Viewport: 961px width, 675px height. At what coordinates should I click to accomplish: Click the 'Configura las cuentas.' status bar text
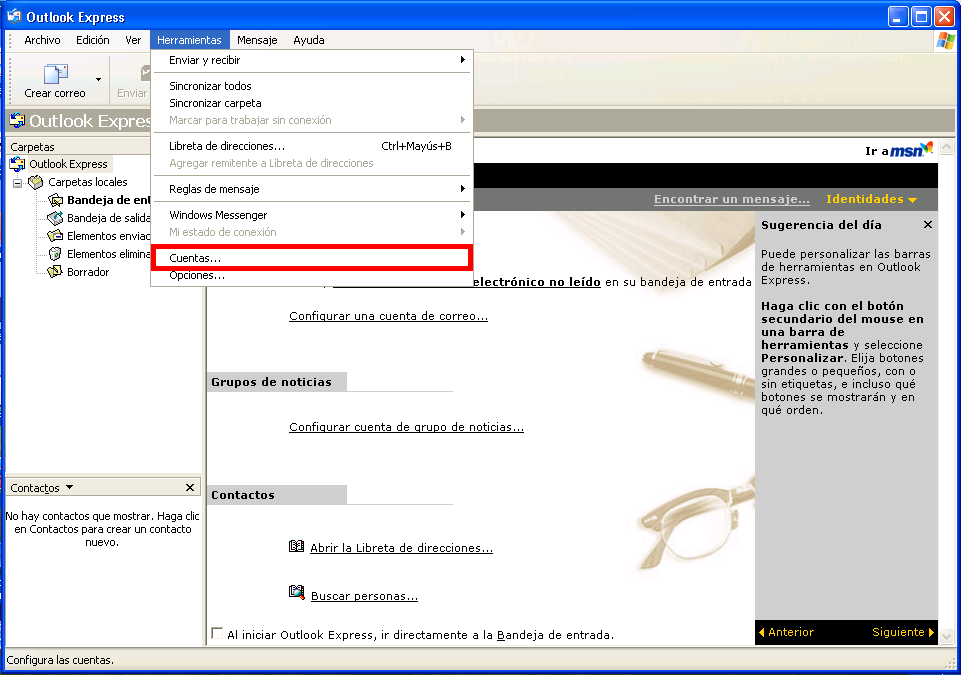pyautogui.click(x=60, y=660)
